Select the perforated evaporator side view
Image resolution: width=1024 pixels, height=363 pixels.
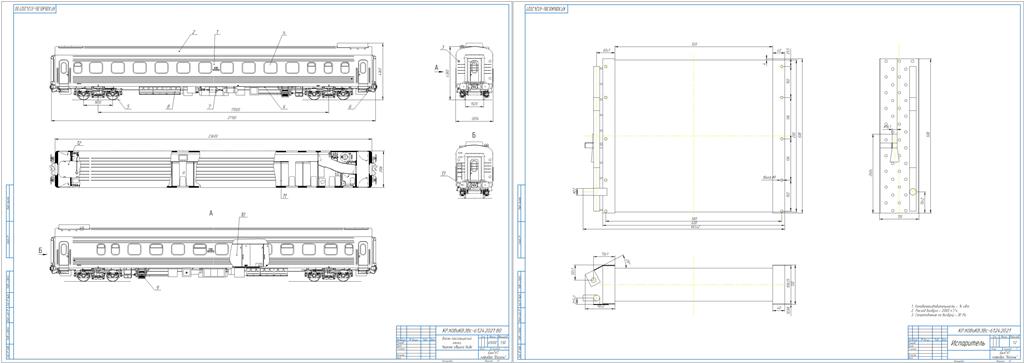coord(899,135)
